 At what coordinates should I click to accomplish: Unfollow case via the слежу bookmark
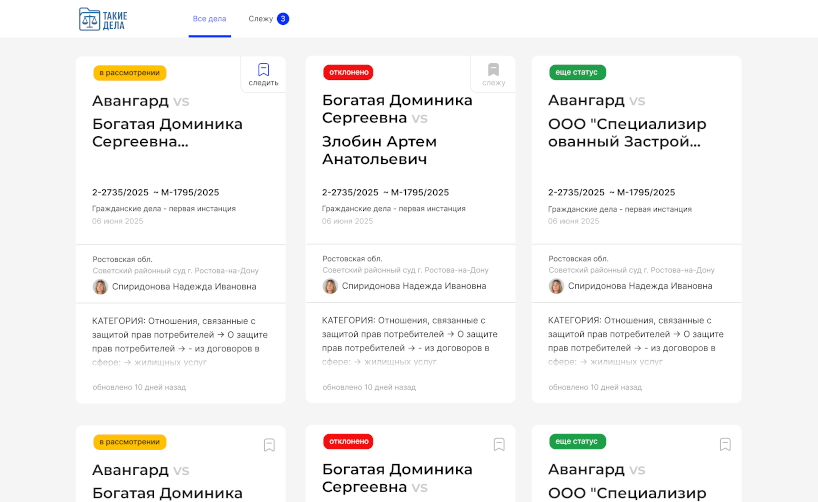[493, 74]
